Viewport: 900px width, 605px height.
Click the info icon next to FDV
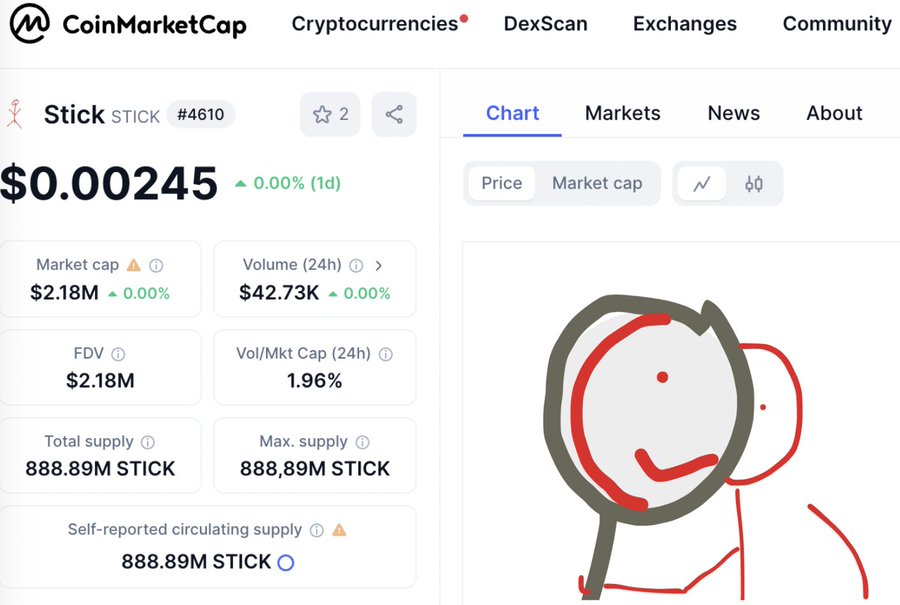click(x=118, y=354)
